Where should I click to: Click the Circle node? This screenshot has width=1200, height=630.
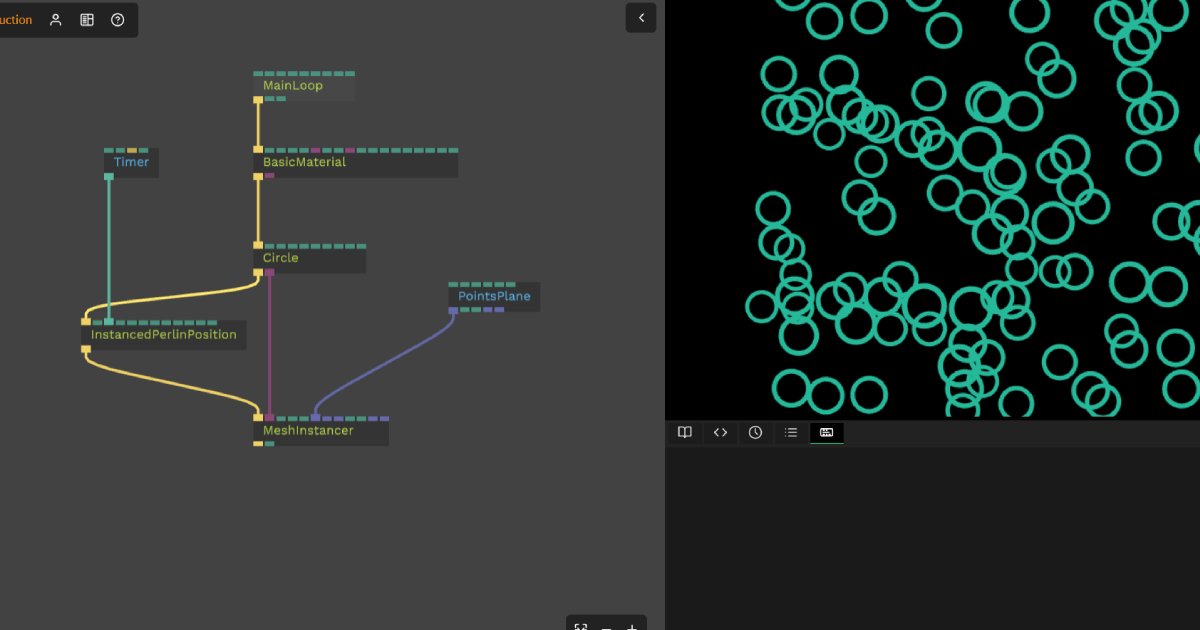point(280,257)
